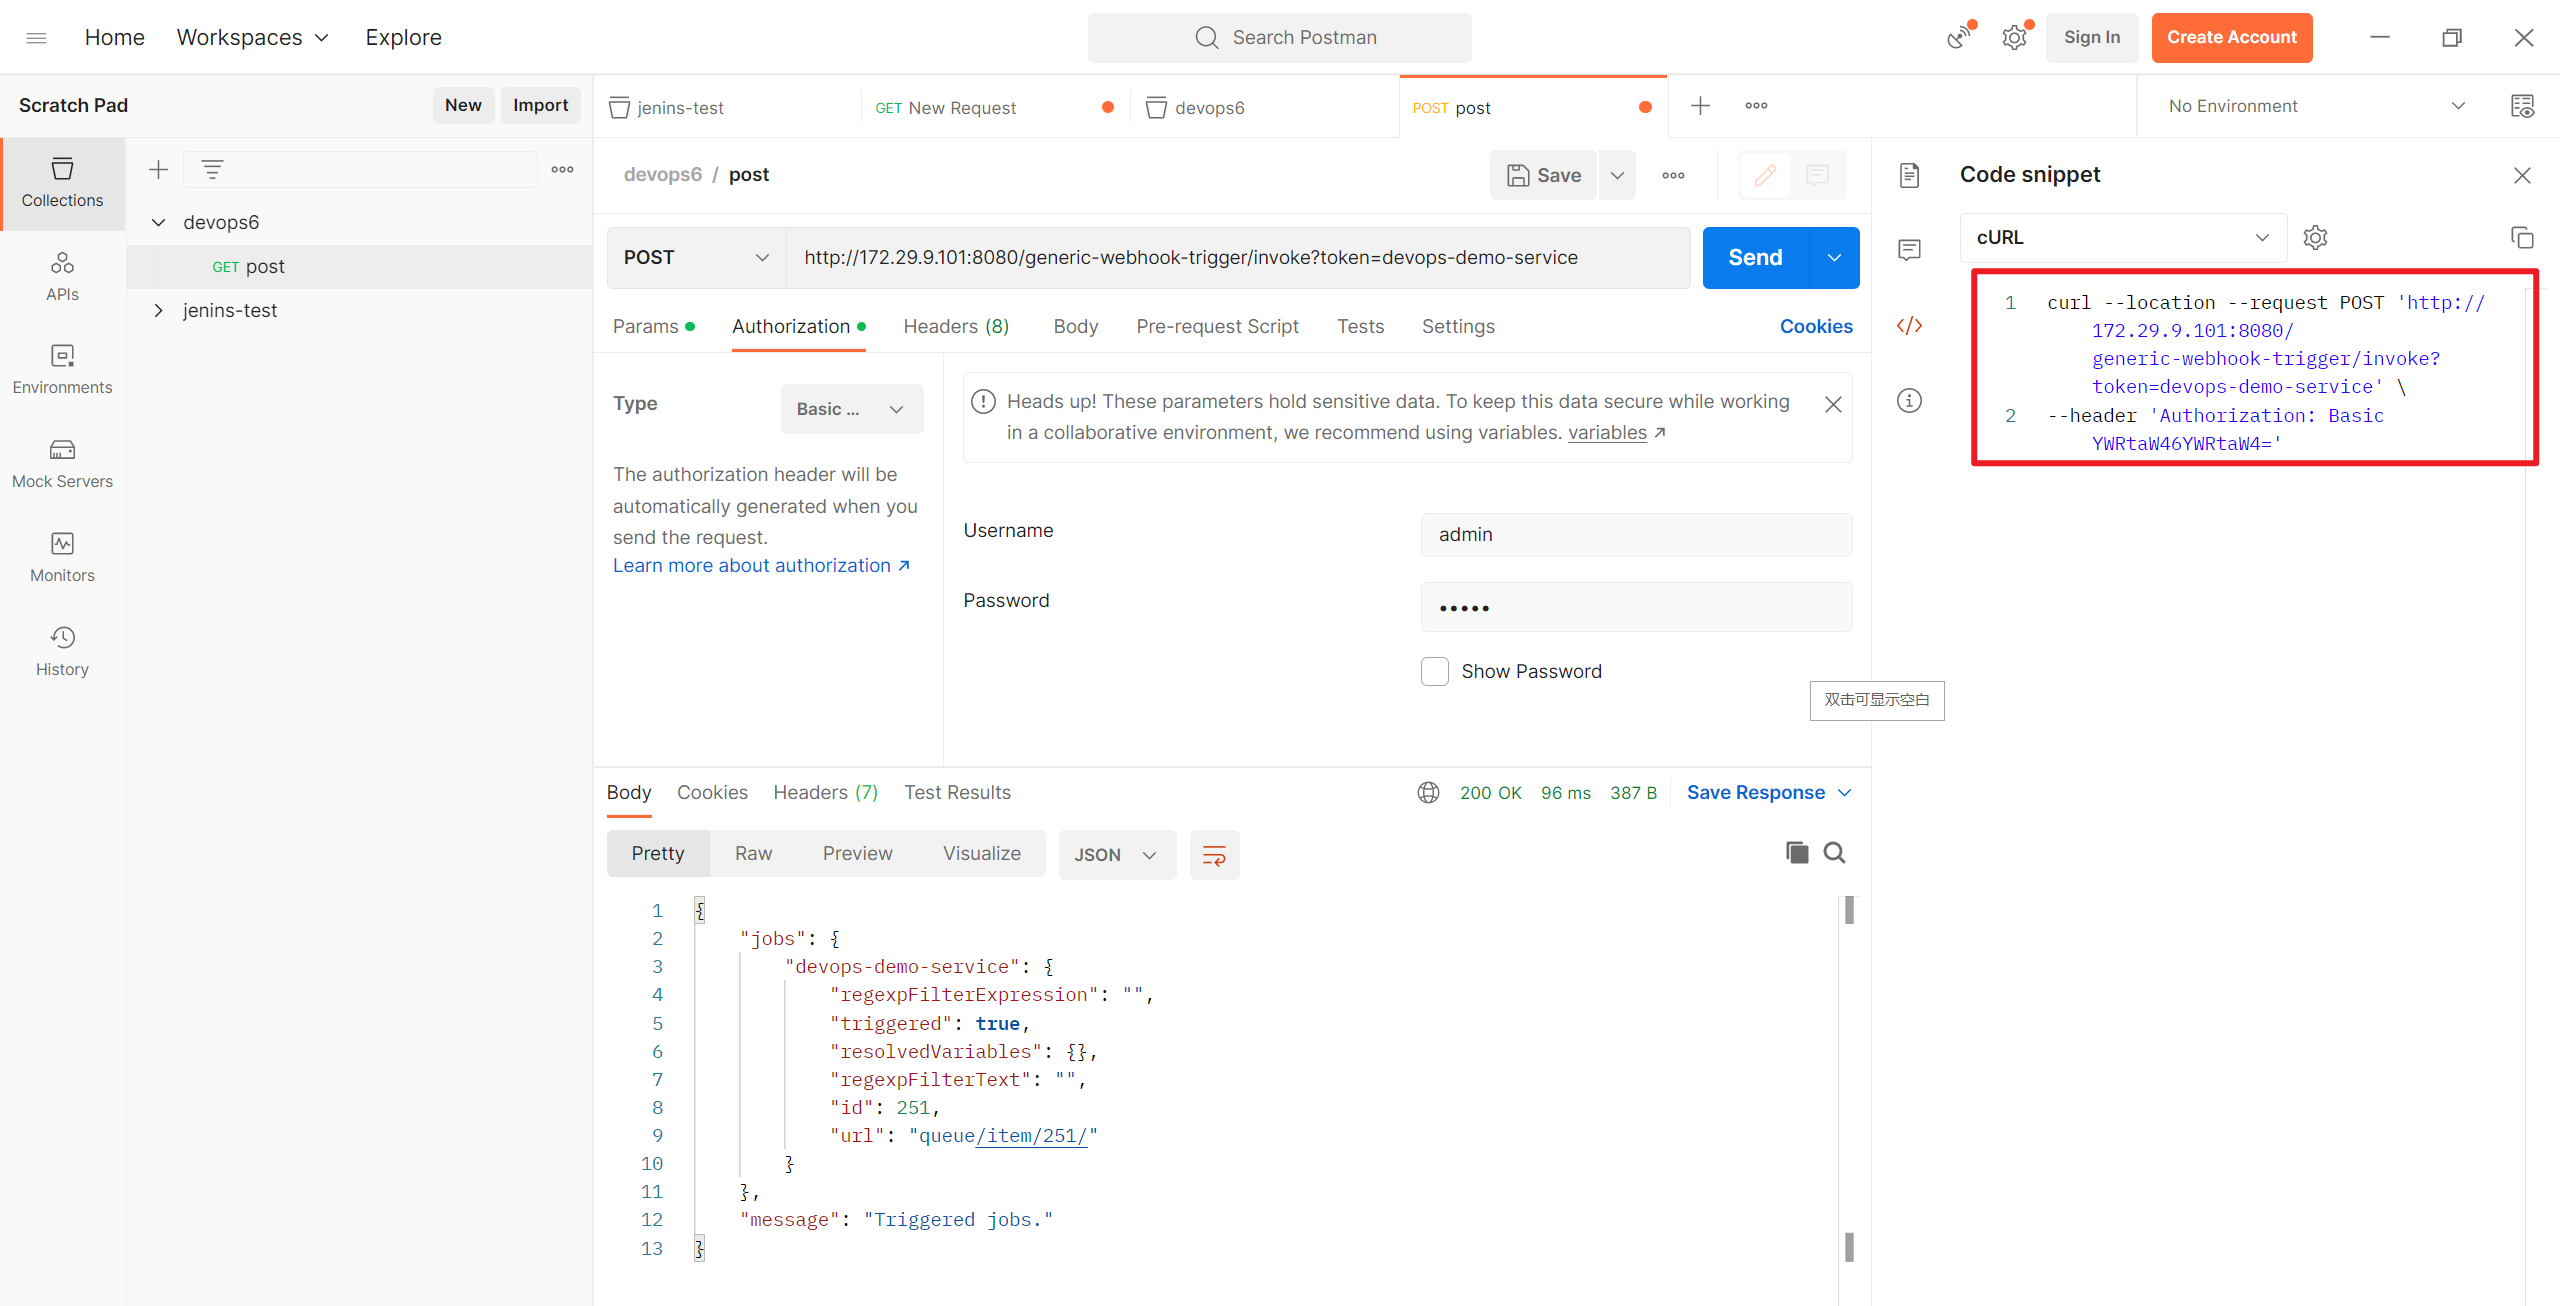Open the APIs sidebar panel
Screen dimensions: 2560x1306
62,277
